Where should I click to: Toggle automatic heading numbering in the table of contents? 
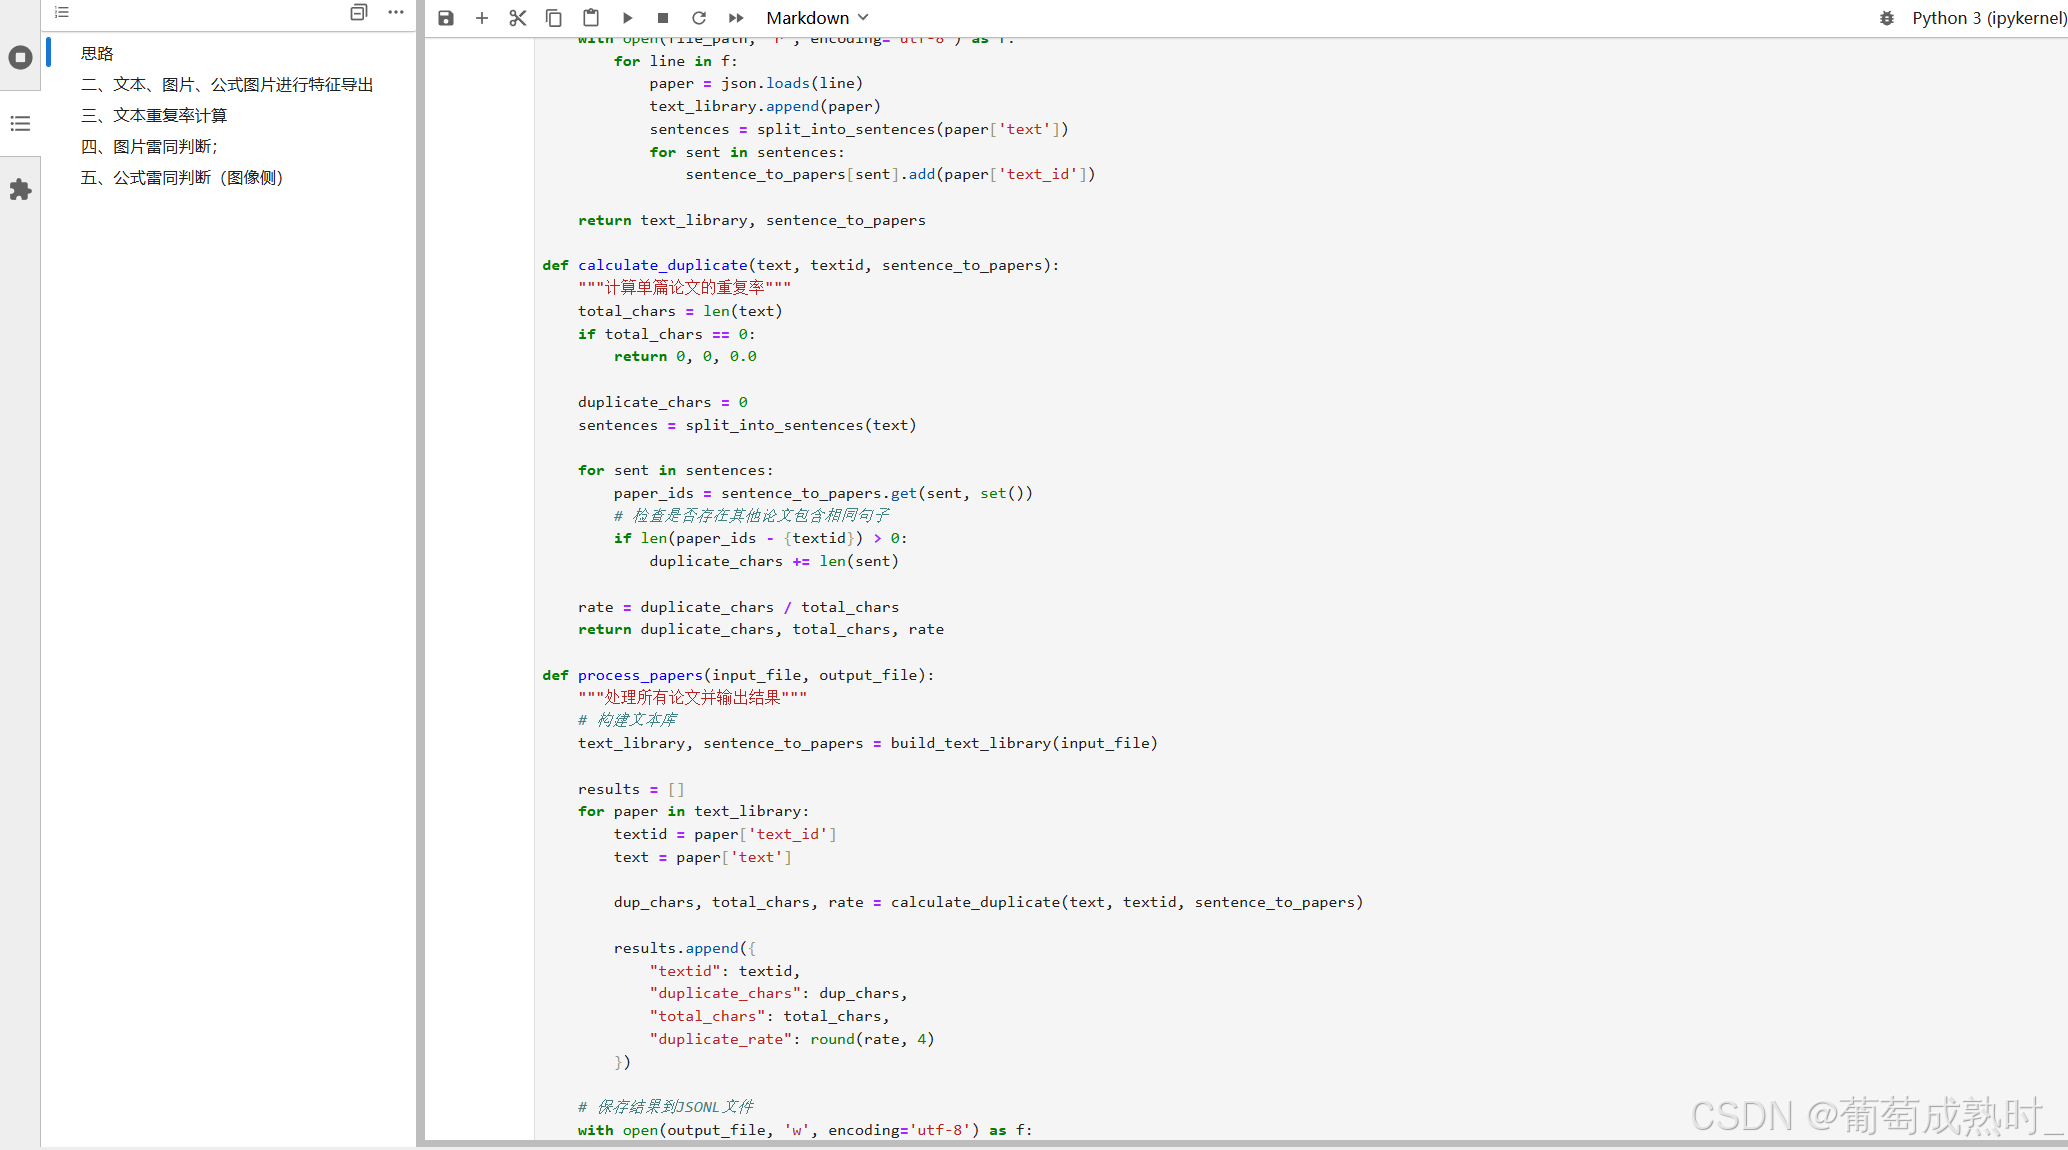tap(62, 12)
